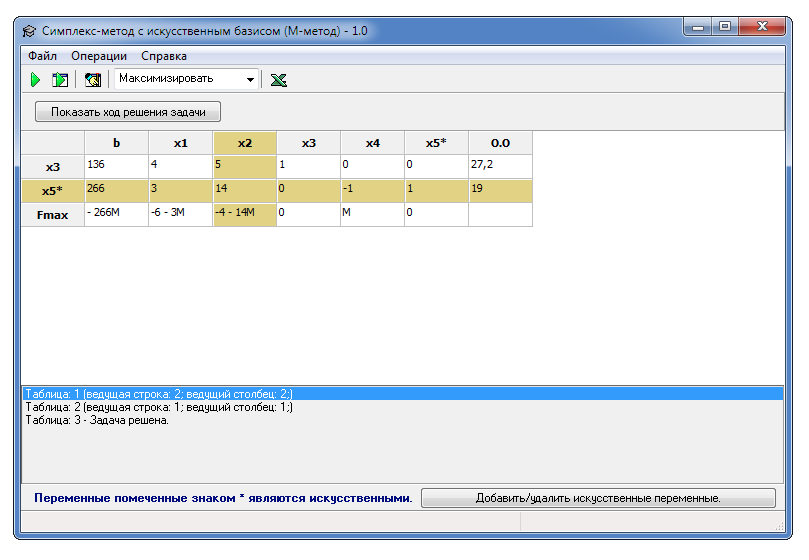Image resolution: width=809 pixels, height=560 pixels.
Task: Click the x3 column header
Action: coord(309,143)
